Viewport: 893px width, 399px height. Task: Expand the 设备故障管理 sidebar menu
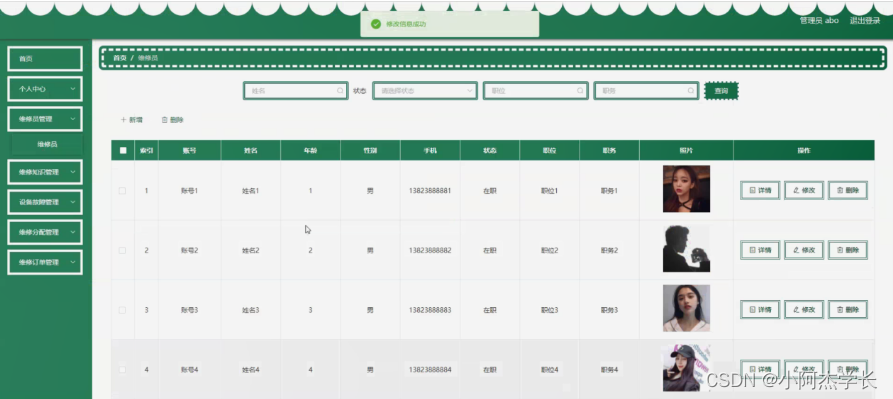pyautogui.click(x=45, y=202)
